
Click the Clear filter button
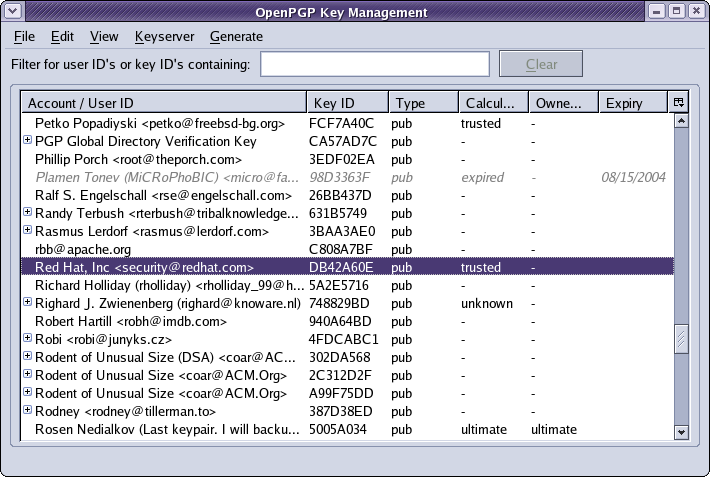click(x=541, y=64)
